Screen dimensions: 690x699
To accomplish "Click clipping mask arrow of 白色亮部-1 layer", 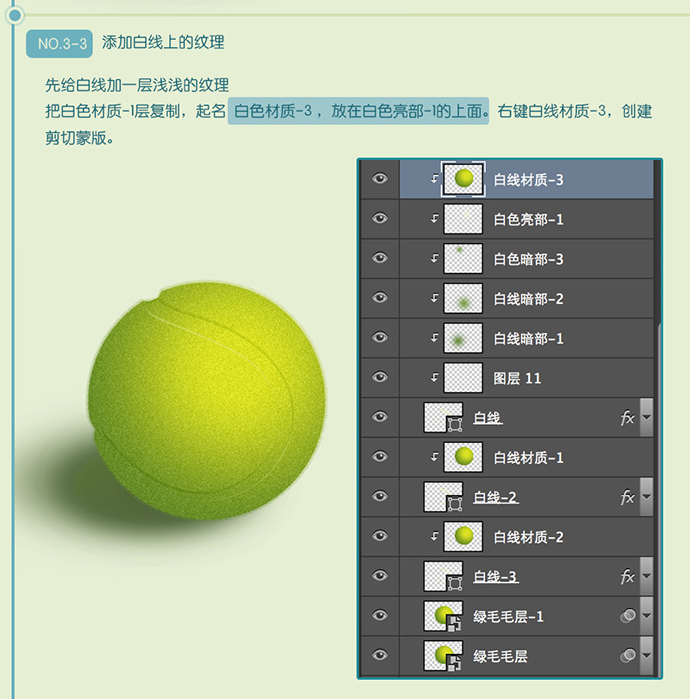I will 434,219.
